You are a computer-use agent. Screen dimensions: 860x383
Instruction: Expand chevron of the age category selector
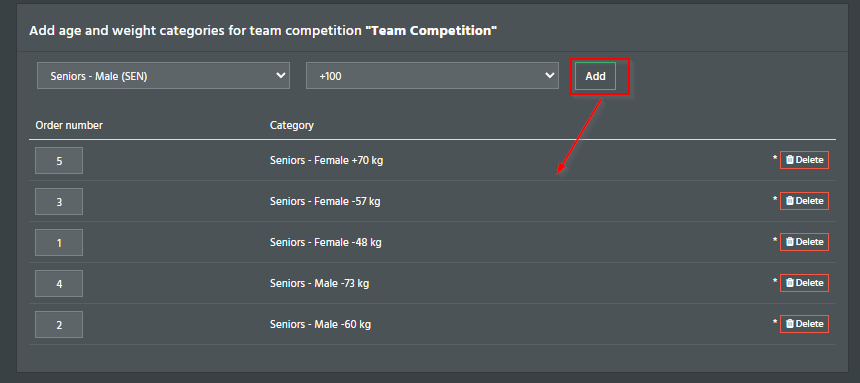[281, 75]
